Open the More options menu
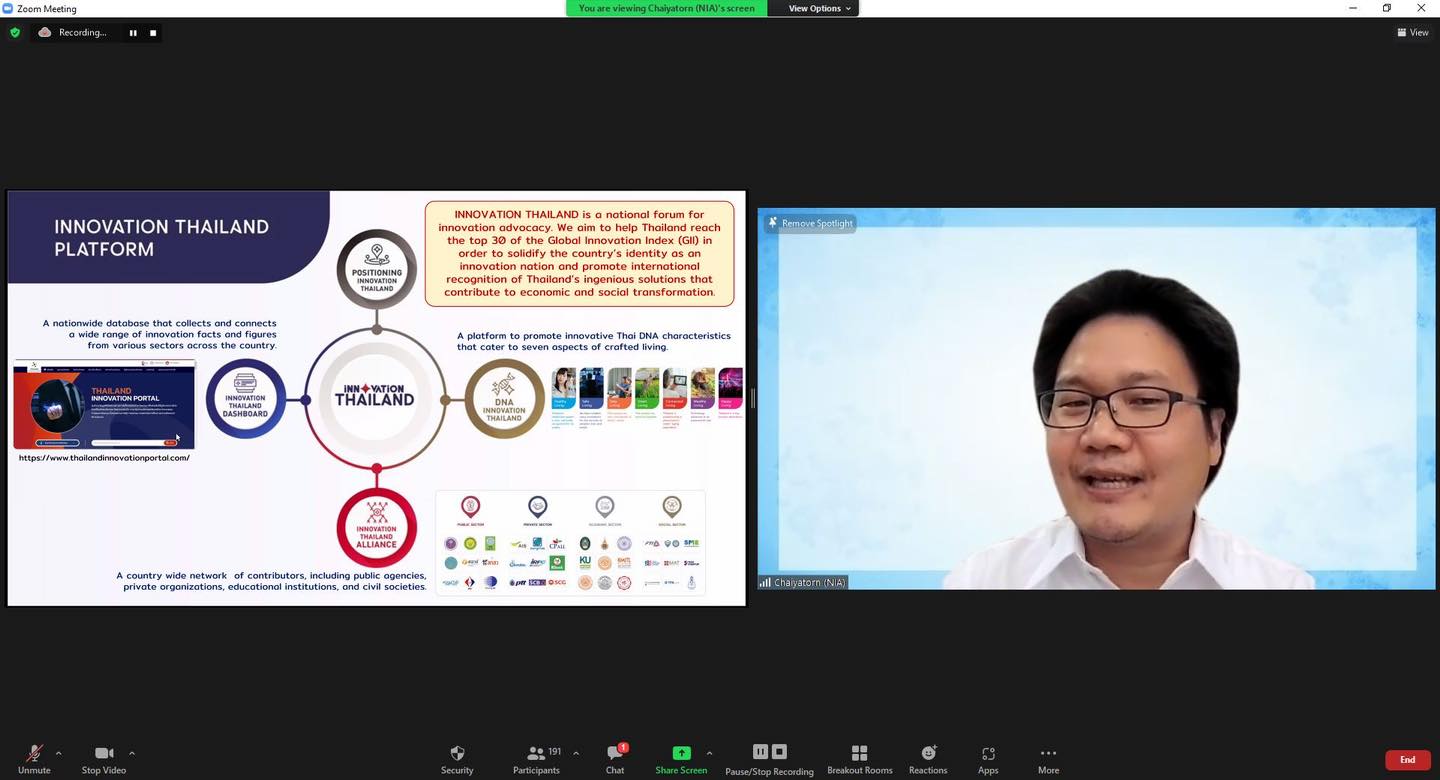The height and width of the screenshot is (780, 1440). [x=1048, y=759]
